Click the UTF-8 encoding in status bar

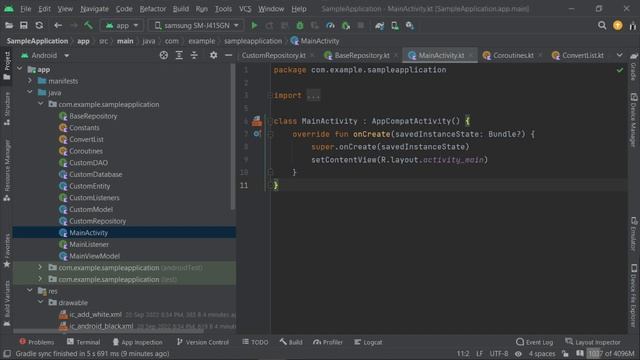pos(499,353)
